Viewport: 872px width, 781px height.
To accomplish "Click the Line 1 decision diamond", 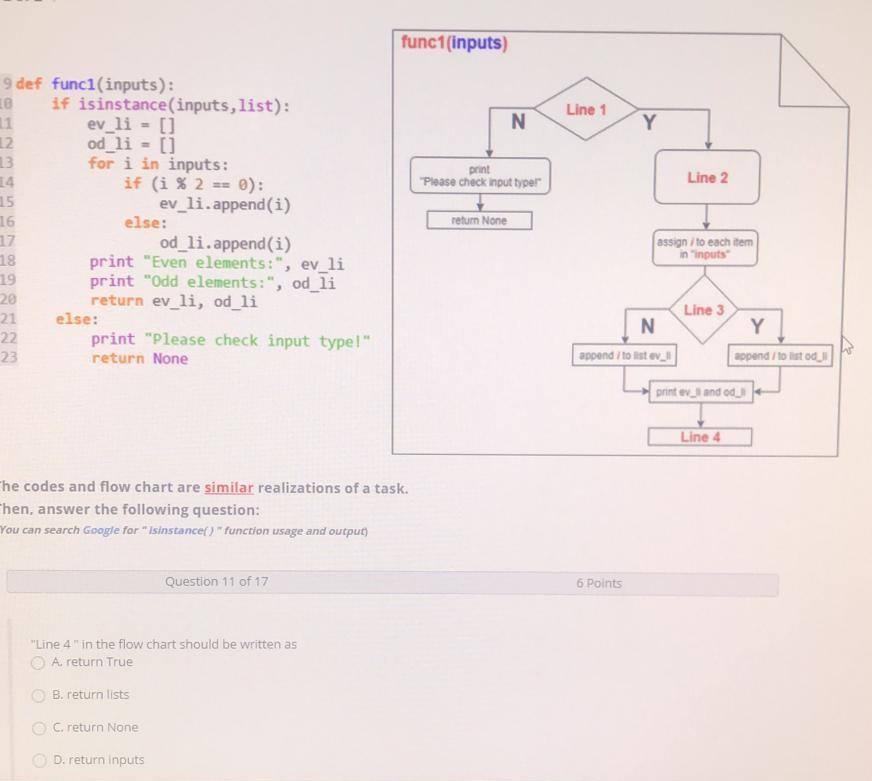I will coord(587,111).
